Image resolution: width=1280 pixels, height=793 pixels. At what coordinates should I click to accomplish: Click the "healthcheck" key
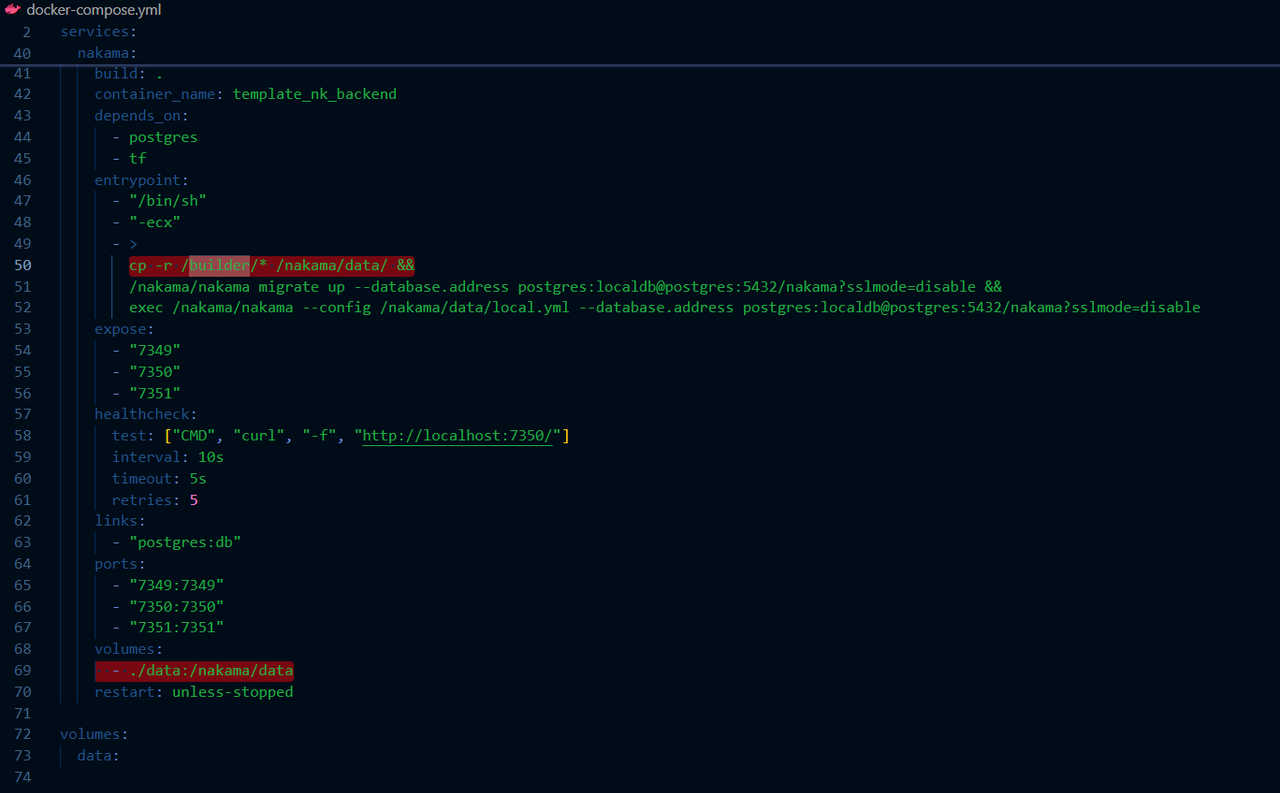coord(142,414)
